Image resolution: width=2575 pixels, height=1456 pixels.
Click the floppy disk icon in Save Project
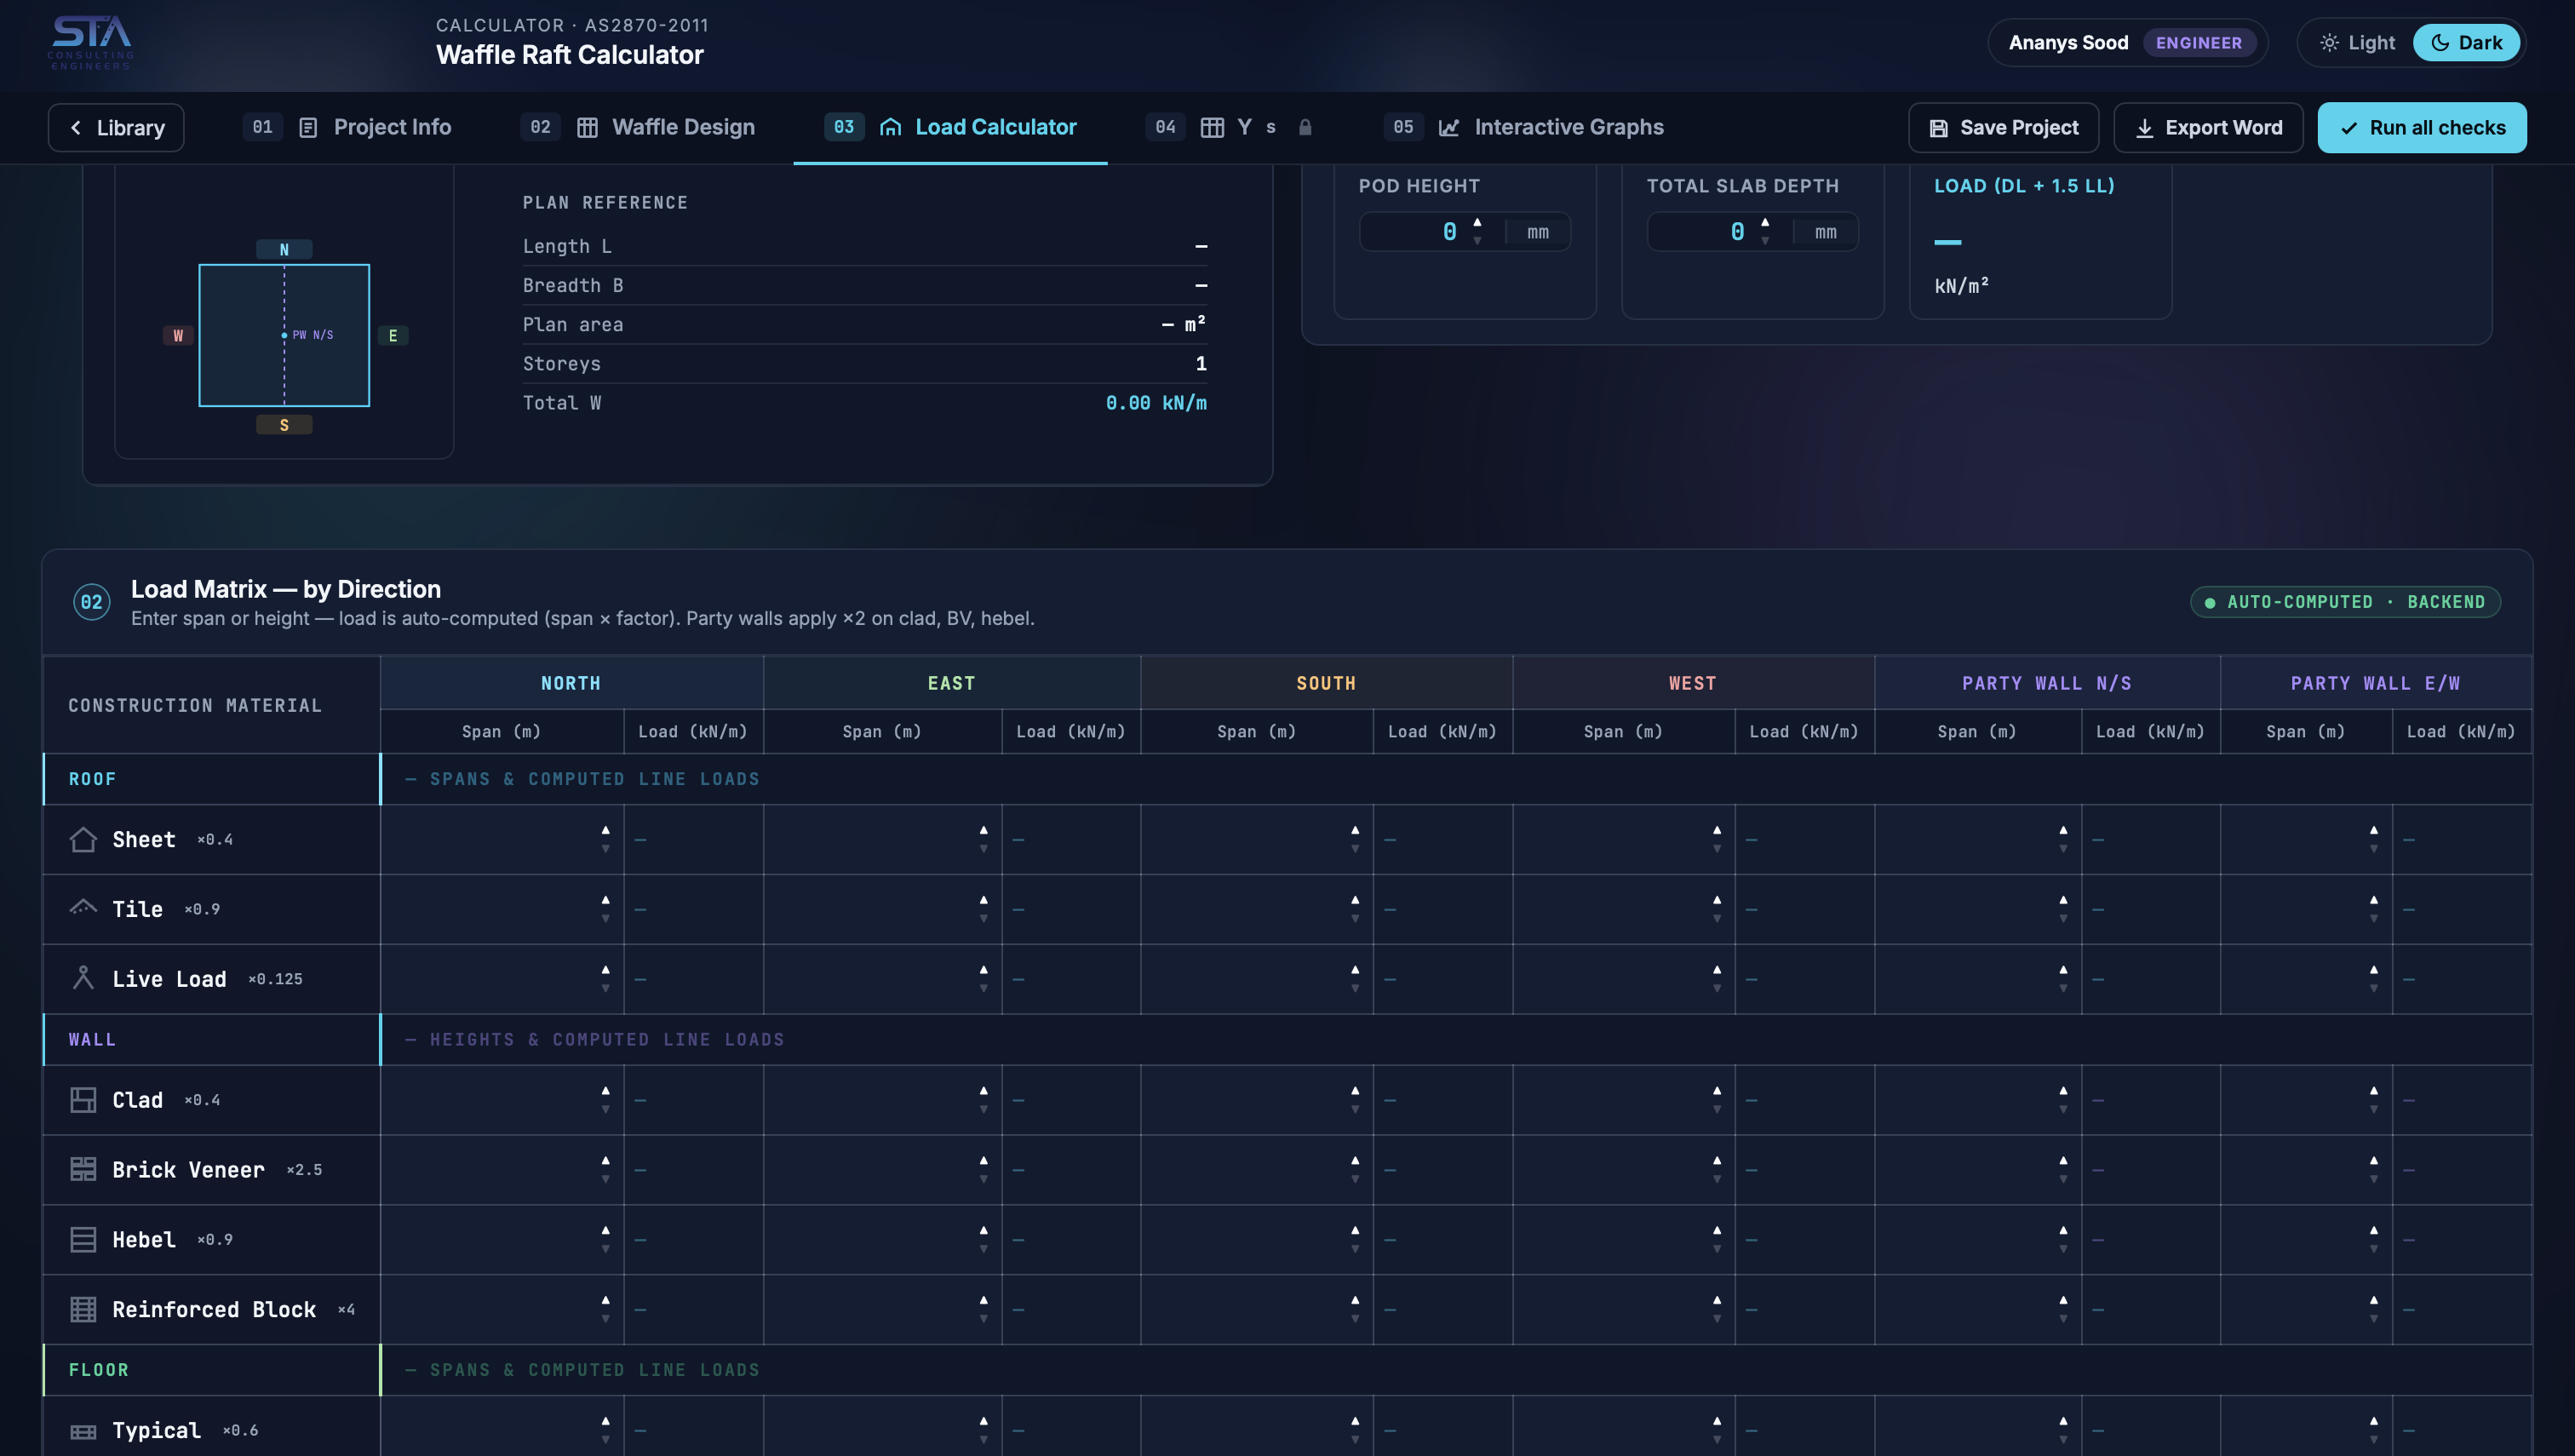click(x=1938, y=128)
